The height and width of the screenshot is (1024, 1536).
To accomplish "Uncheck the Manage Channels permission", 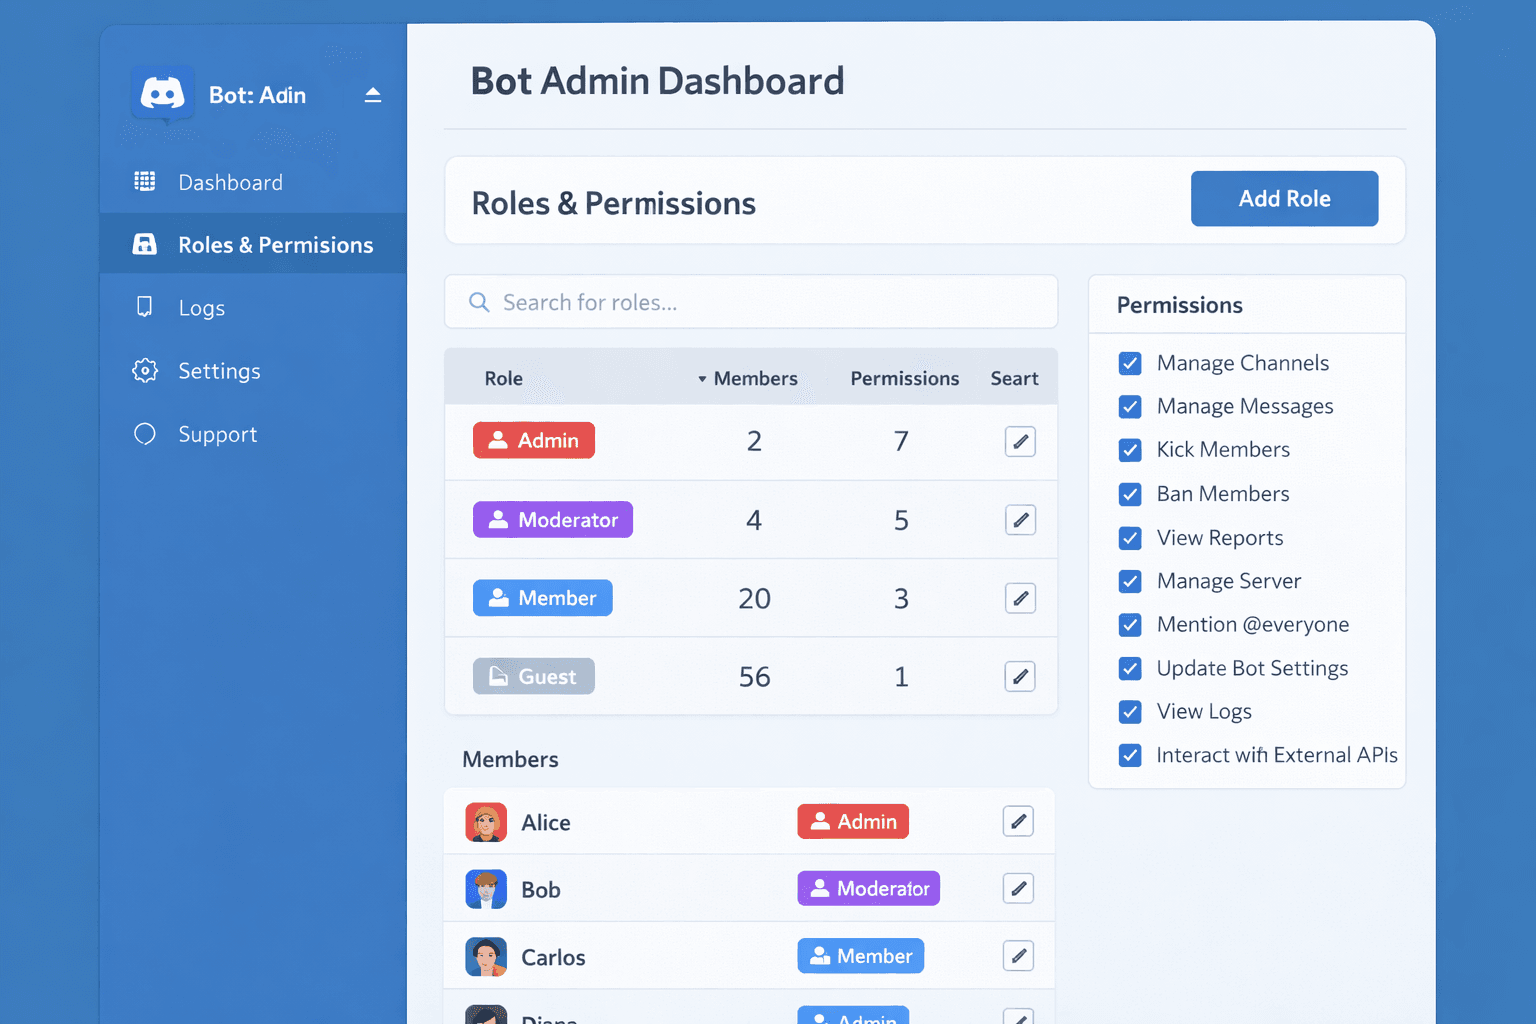I will coord(1130,363).
